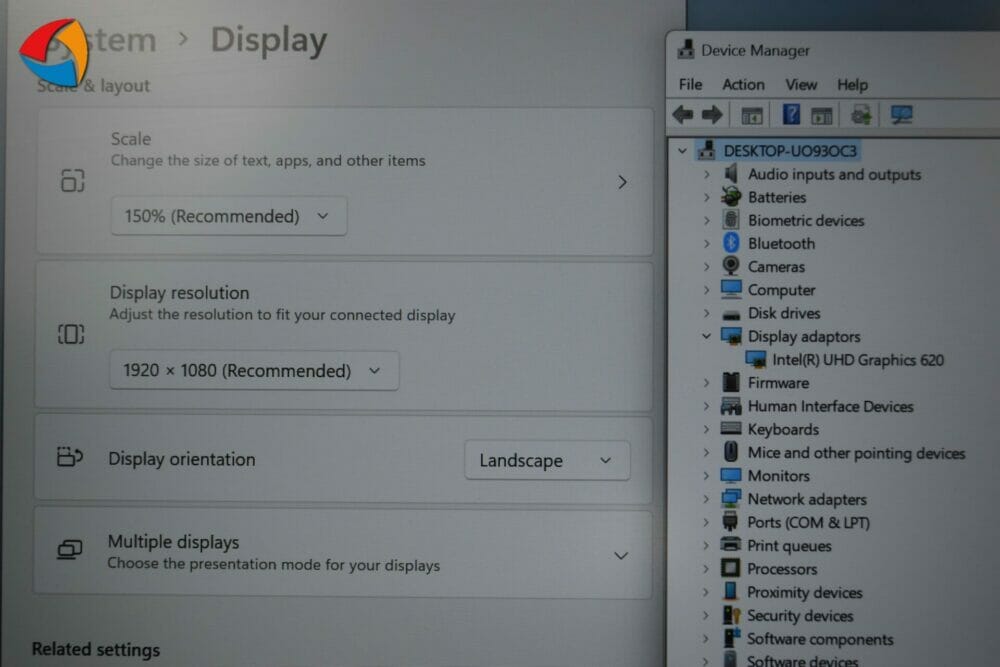This screenshot has height=667, width=1000.
Task: Expand the Multiple displays section chevron
Action: 621,555
